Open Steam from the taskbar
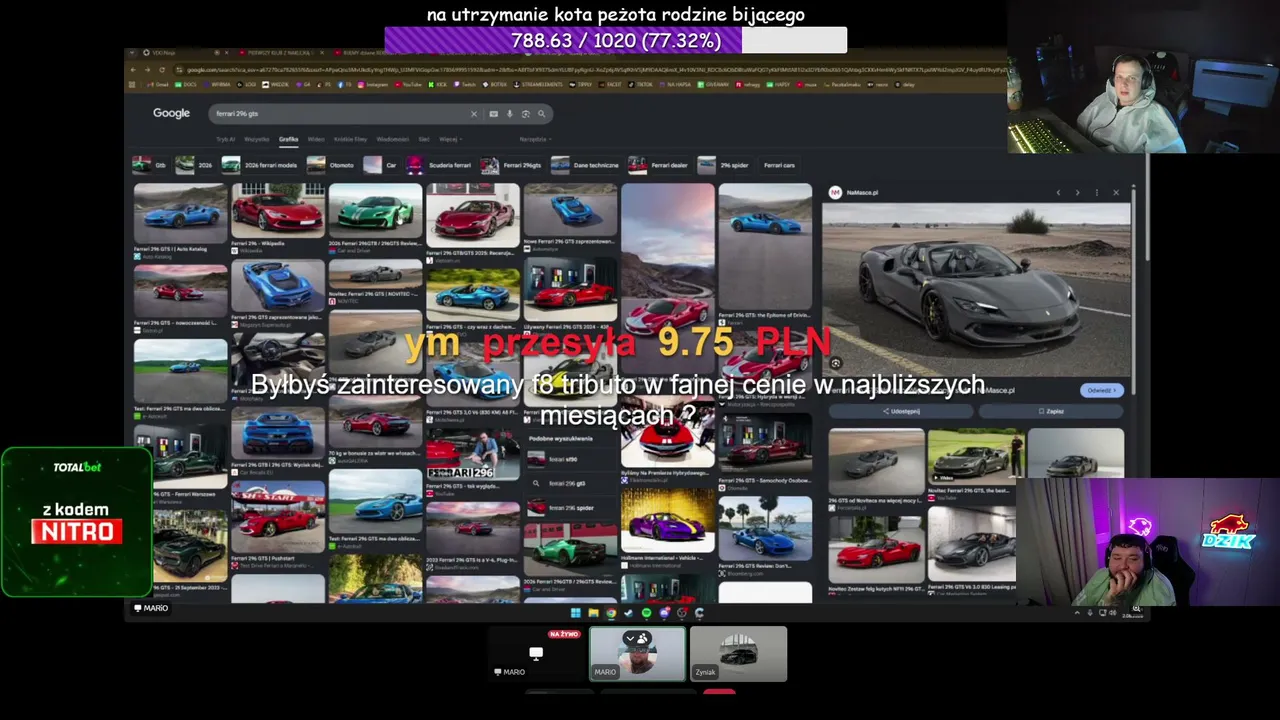This screenshot has width=1280, height=720. (x=628, y=612)
